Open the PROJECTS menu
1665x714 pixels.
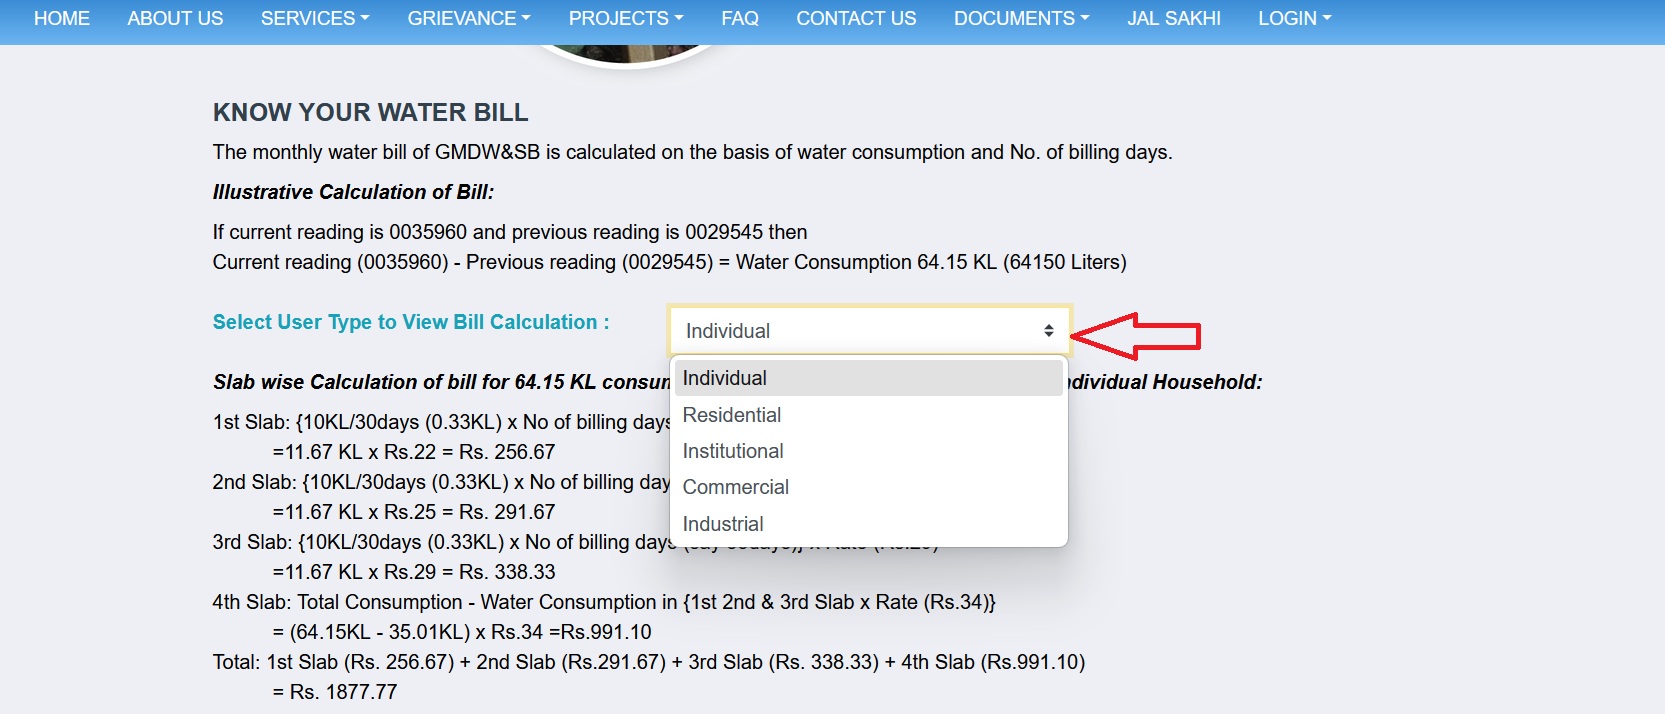[625, 19]
